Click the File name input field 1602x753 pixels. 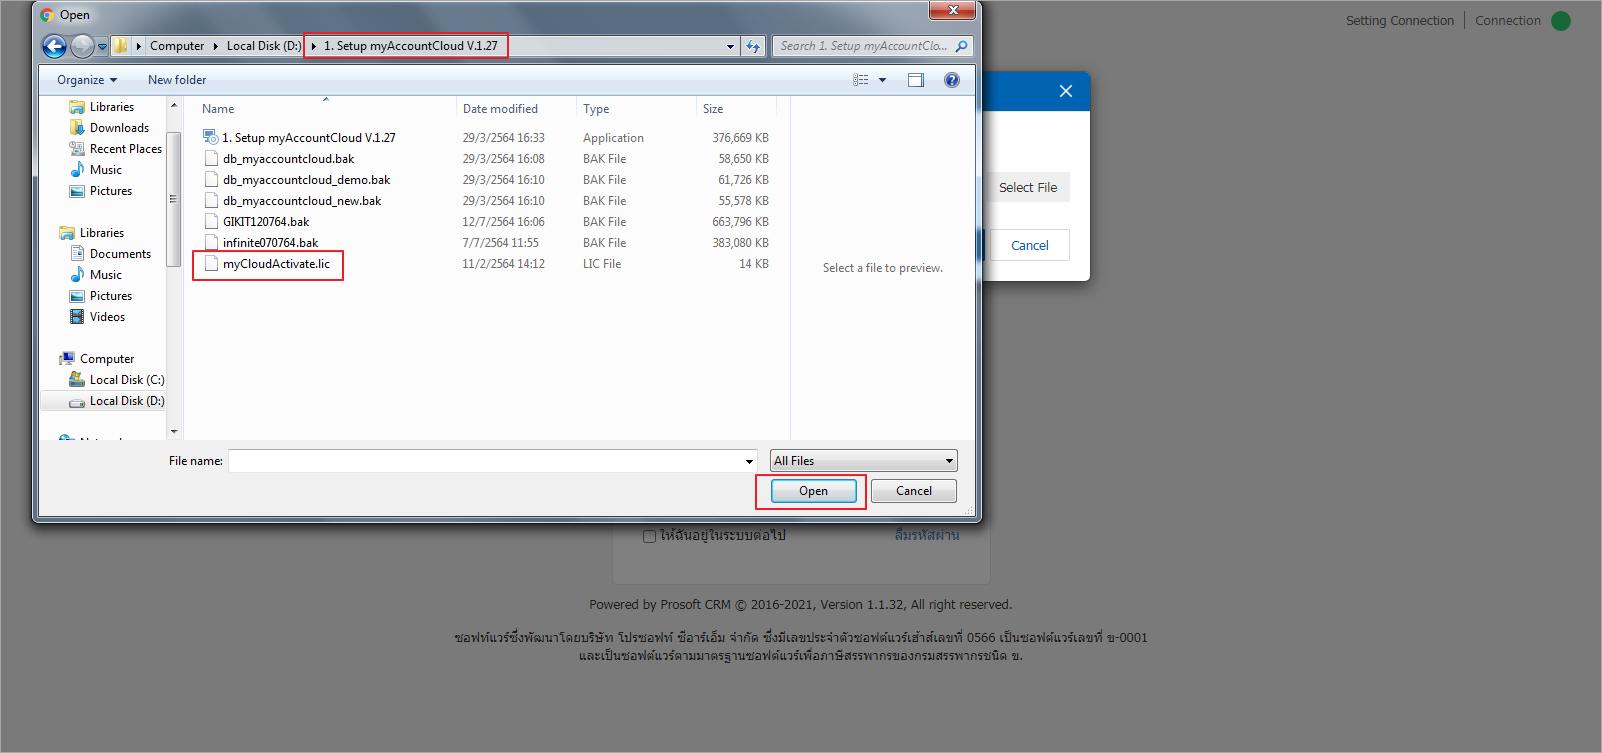486,461
